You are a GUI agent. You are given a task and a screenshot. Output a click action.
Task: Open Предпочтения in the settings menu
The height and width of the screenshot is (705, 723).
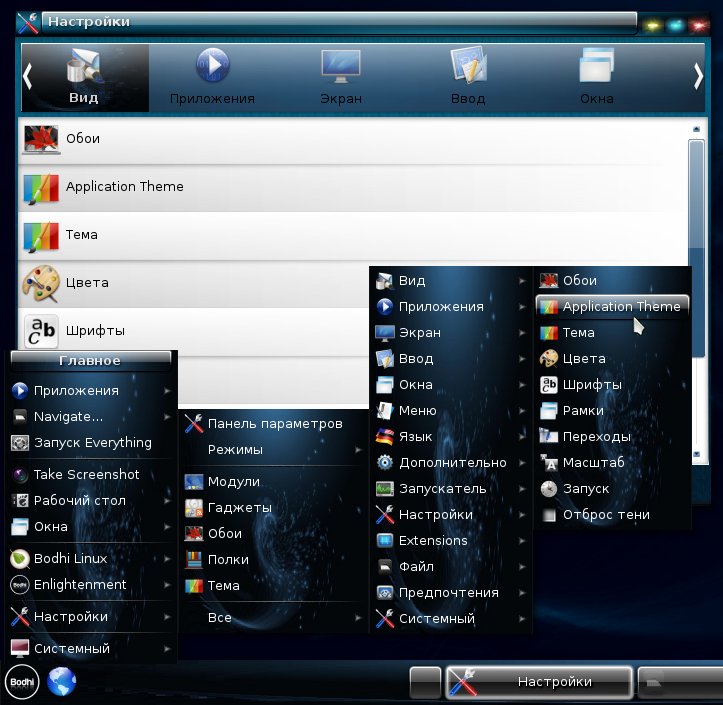pyautogui.click(x=450, y=592)
